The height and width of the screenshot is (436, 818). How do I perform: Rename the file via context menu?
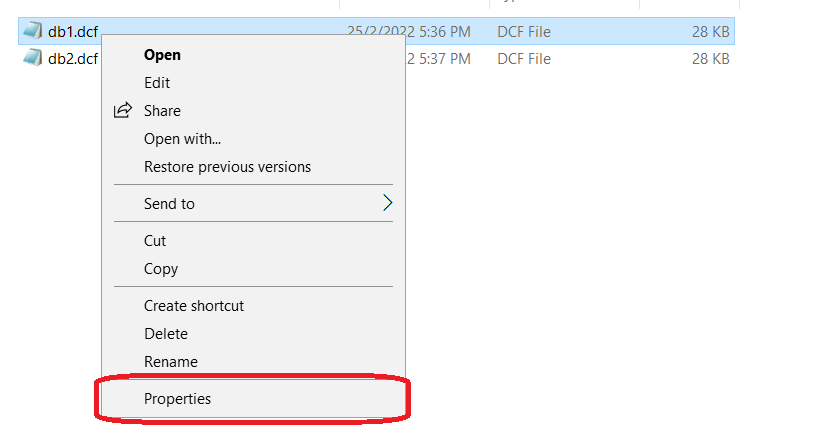(171, 362)
